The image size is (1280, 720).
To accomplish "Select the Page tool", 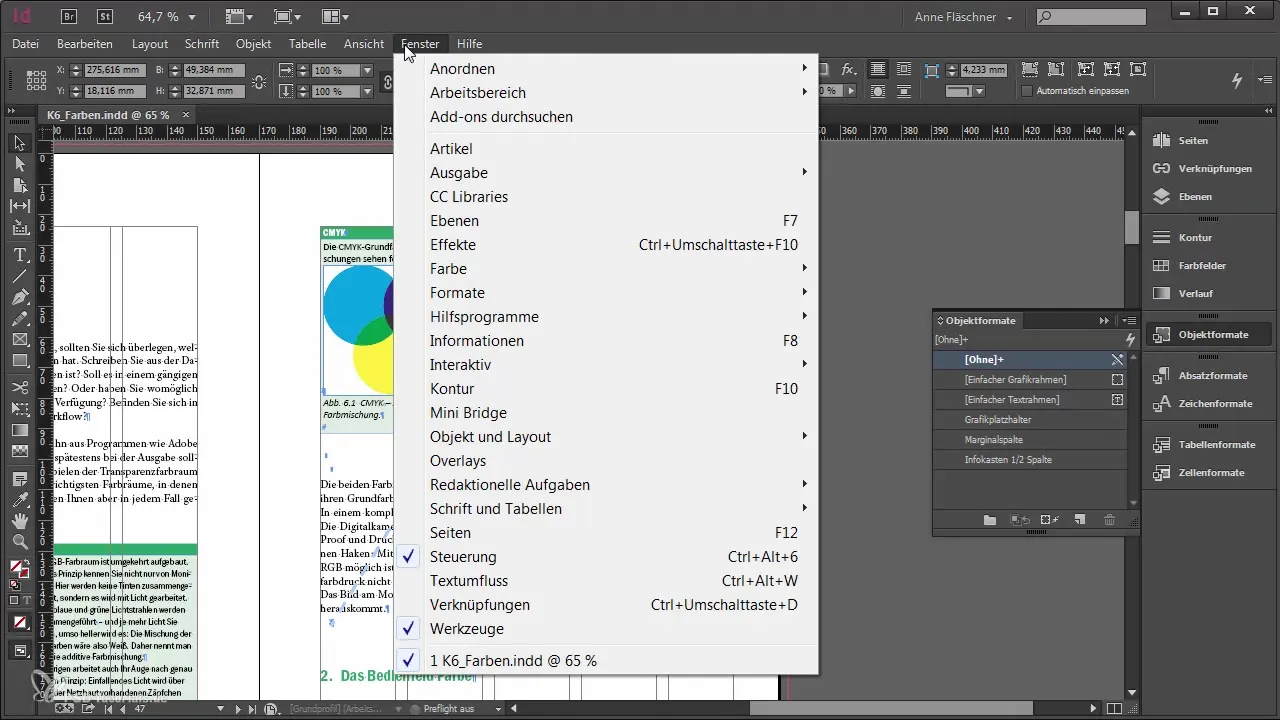I will tap(20, 185).
